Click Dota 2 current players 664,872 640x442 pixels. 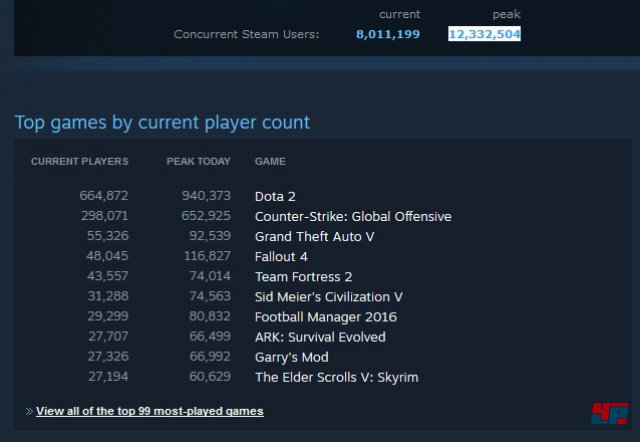pyautogui.click(x=104, y=195)
